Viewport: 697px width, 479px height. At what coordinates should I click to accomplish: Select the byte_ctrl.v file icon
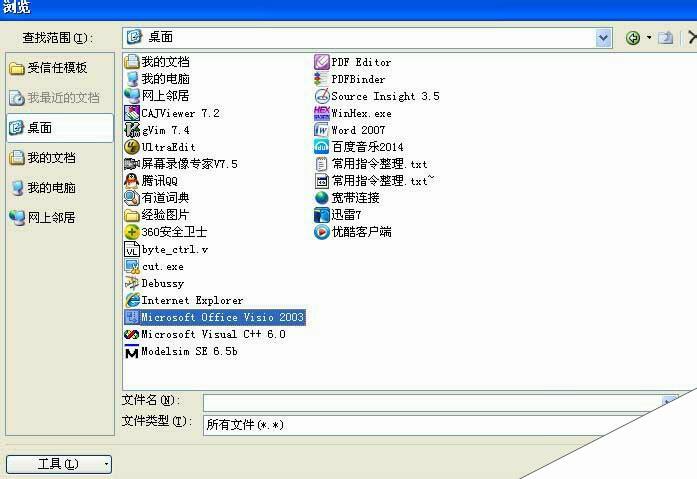132,249
